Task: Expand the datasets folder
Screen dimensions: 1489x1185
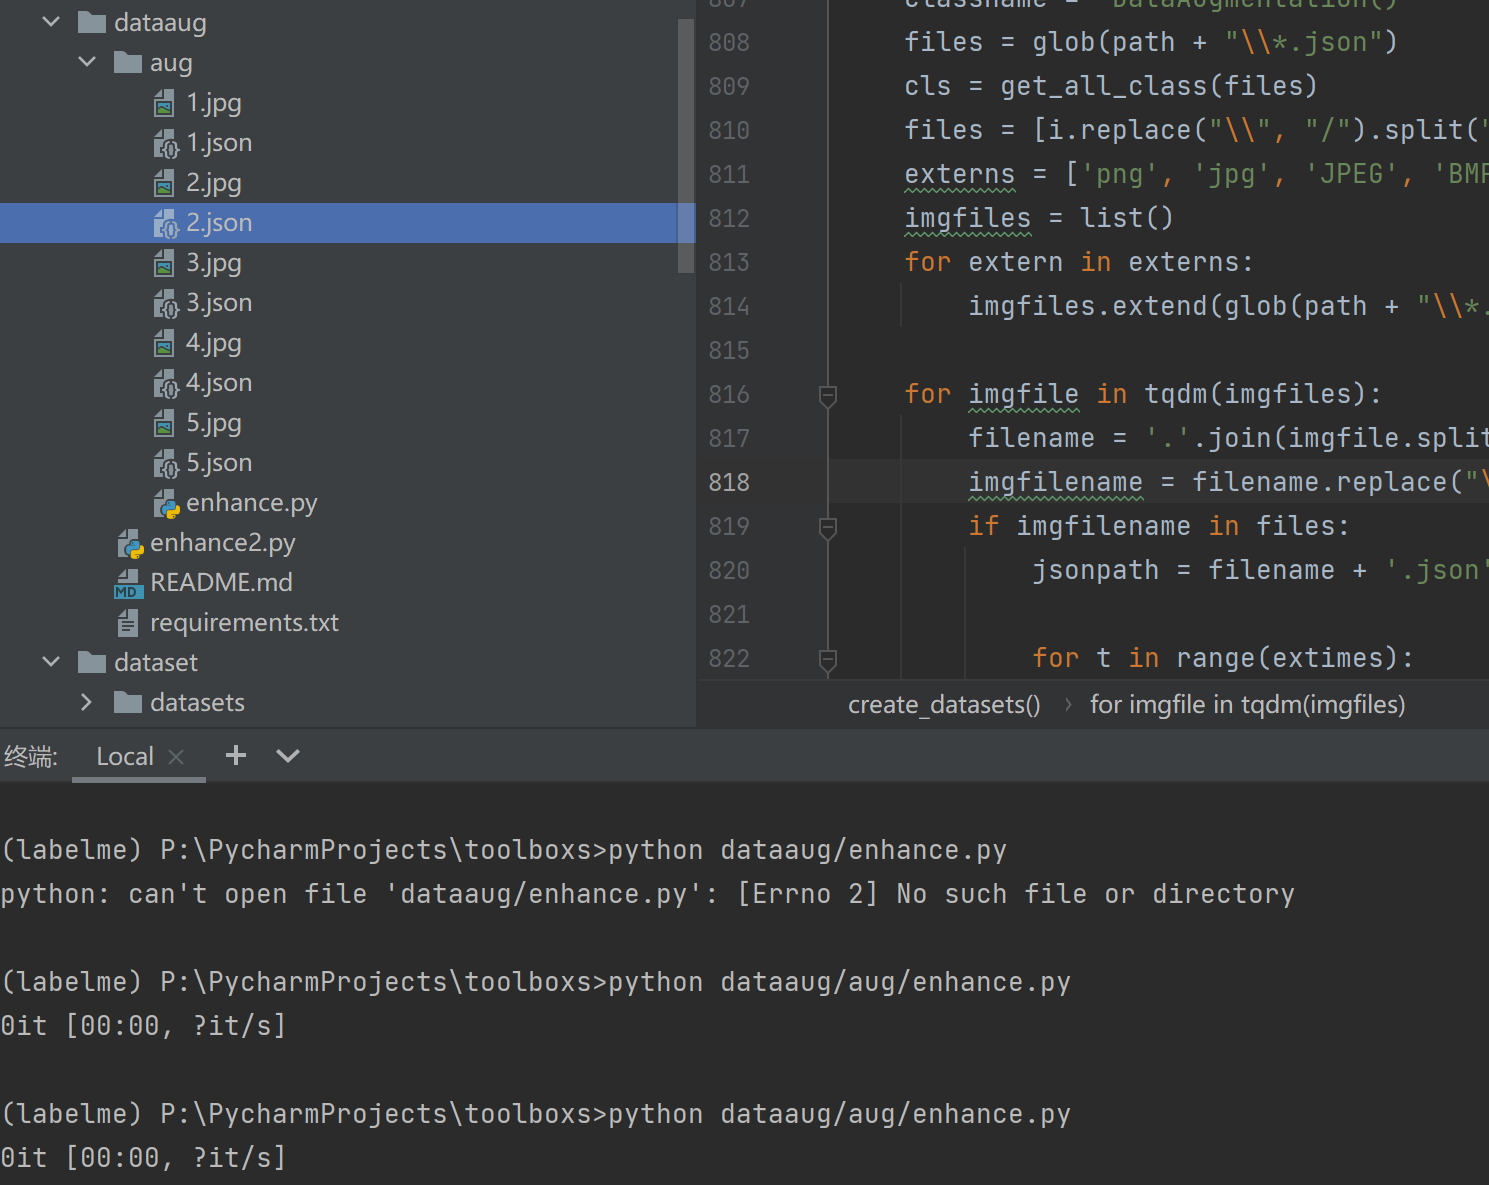Action: point(87,702)
